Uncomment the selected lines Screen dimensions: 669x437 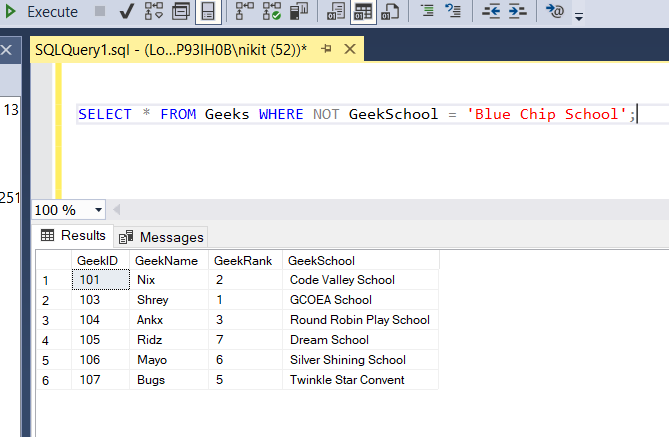pos(453,11)
